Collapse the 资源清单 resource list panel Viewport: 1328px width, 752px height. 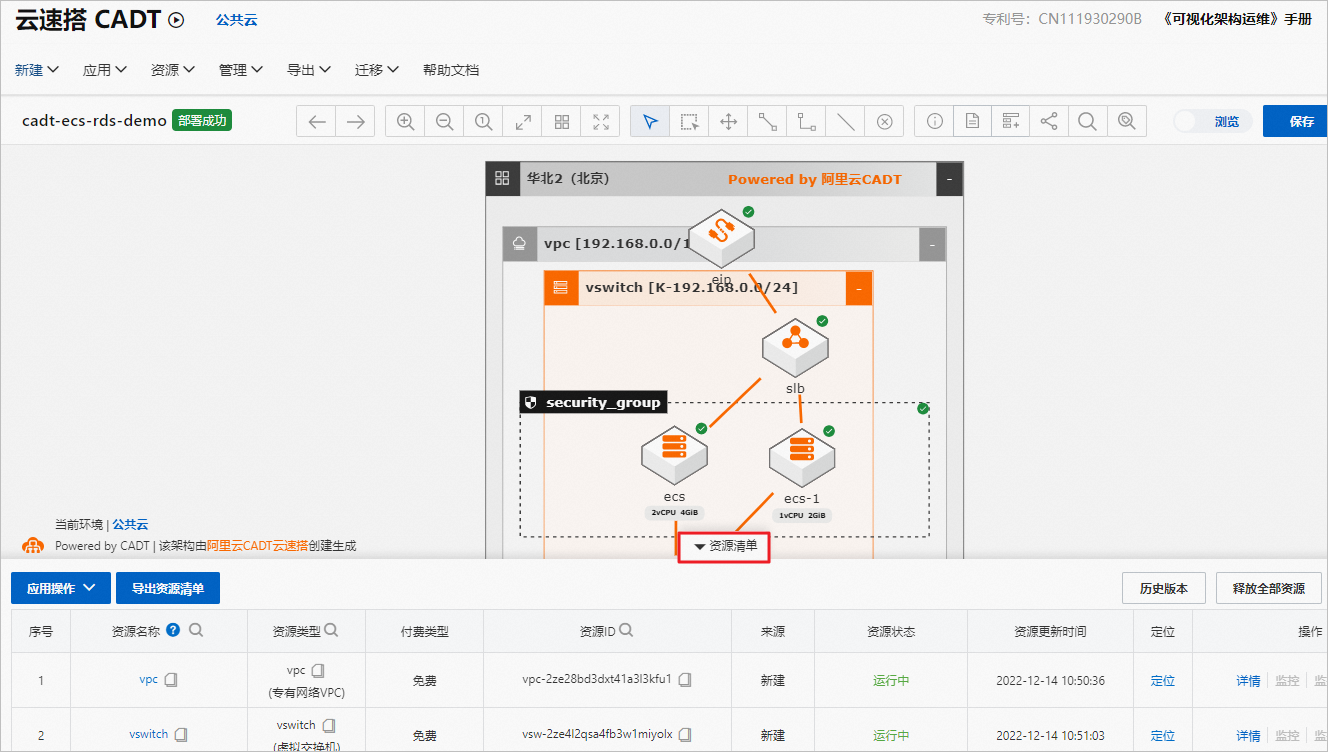pyautogui.click(x=725, y=546)
